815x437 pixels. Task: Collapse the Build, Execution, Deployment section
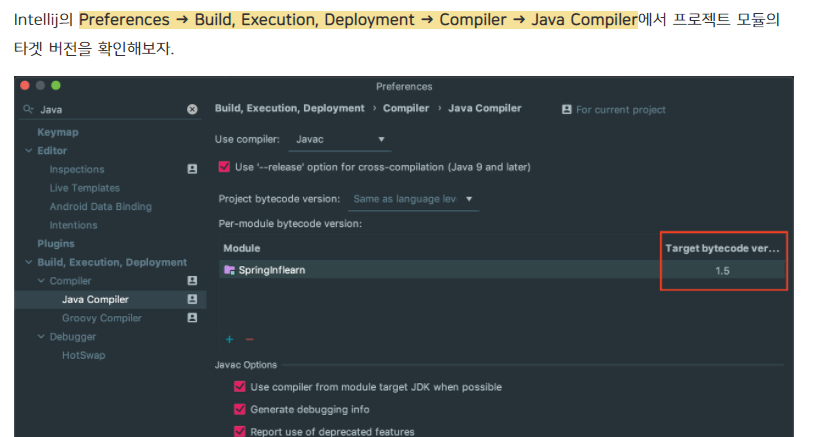29,262
